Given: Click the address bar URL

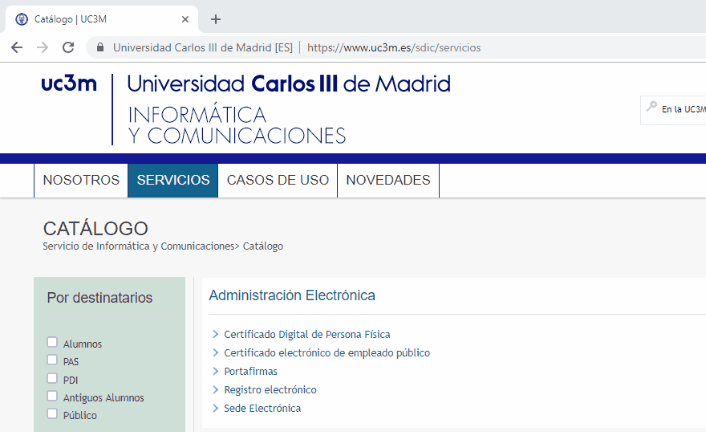Looking at the screenshot, I should click(394, 48).
